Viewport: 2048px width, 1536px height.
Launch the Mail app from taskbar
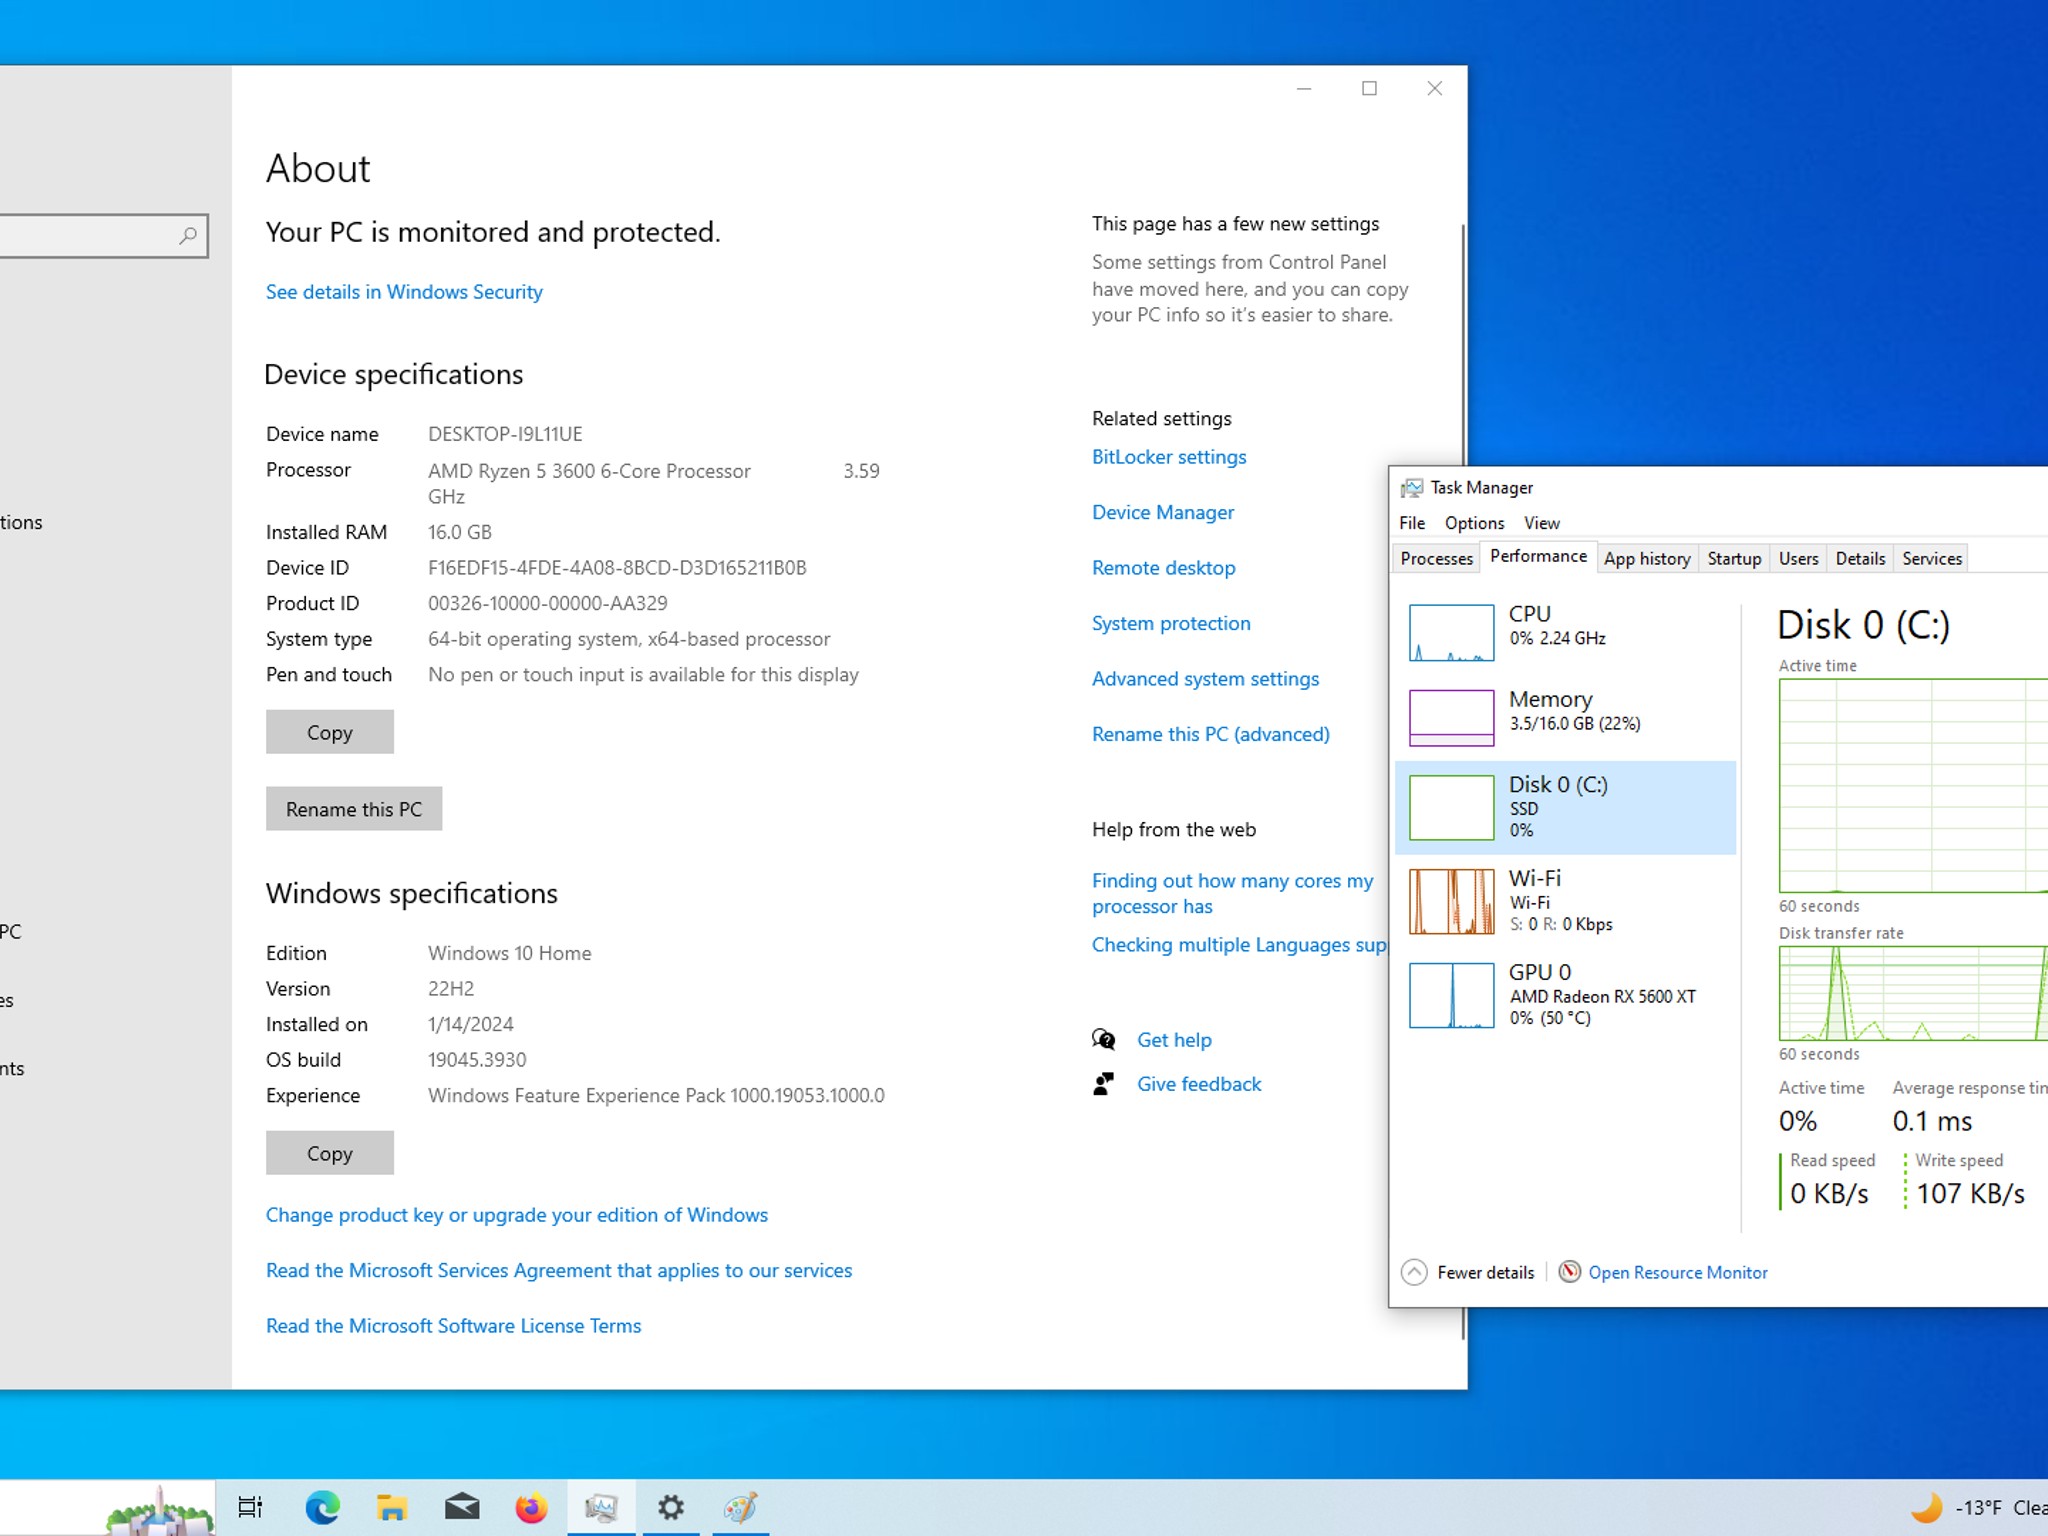click(461, 1507)
